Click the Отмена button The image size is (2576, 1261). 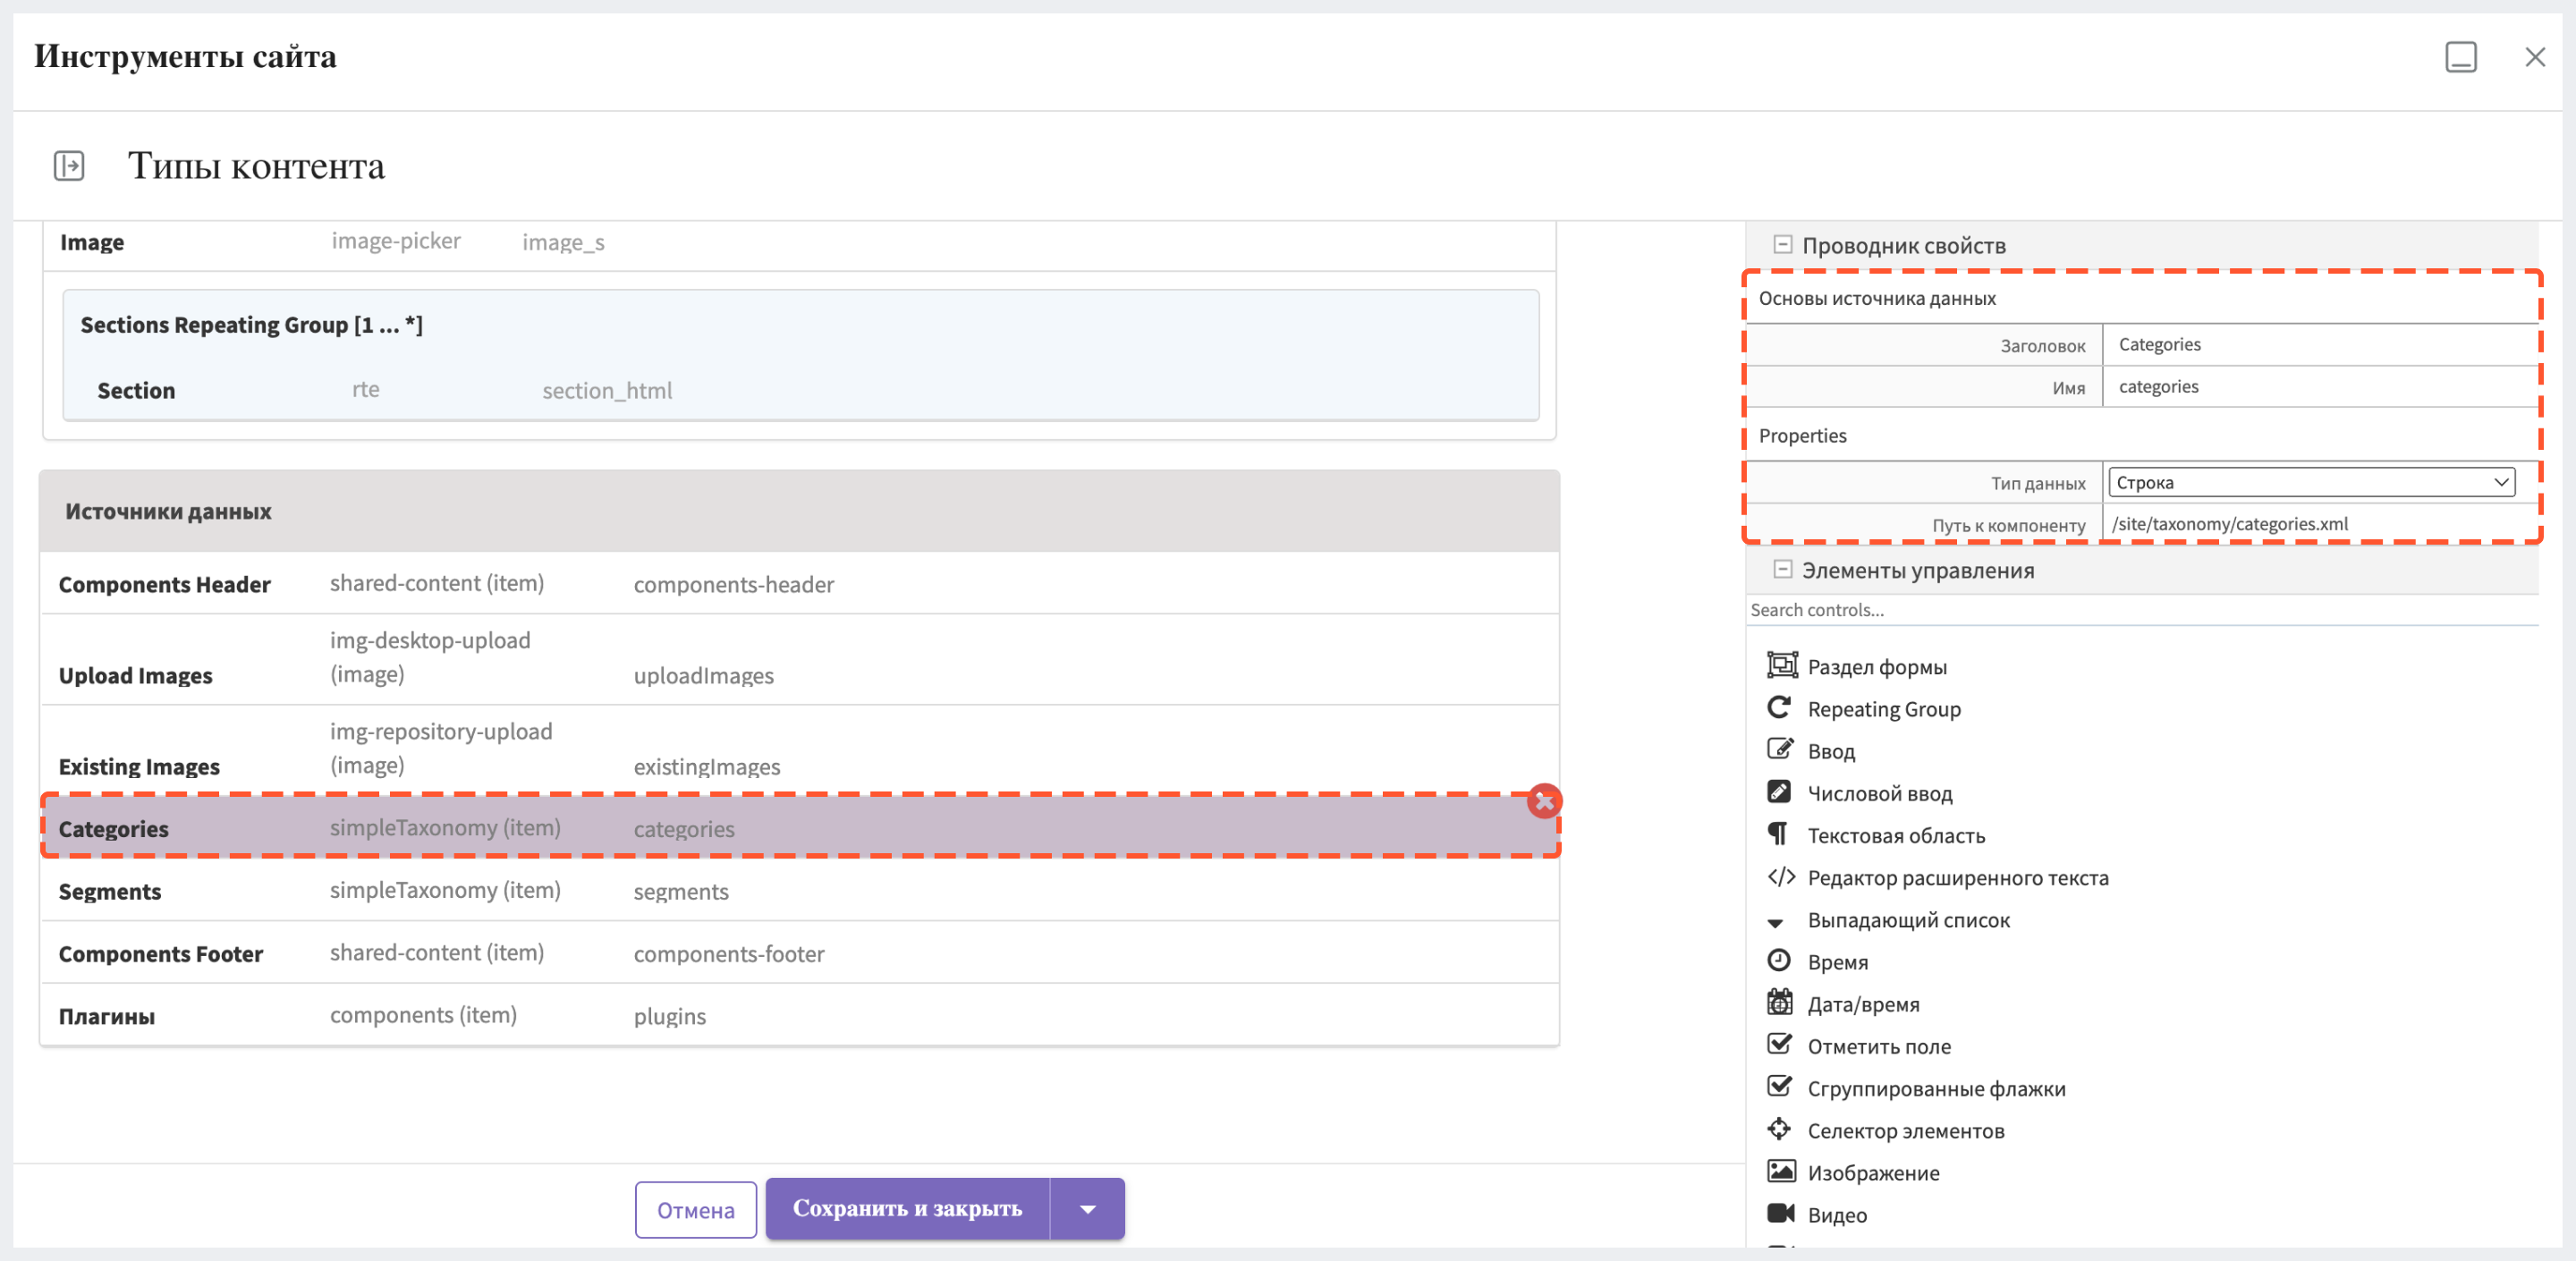click(695, 1210)
